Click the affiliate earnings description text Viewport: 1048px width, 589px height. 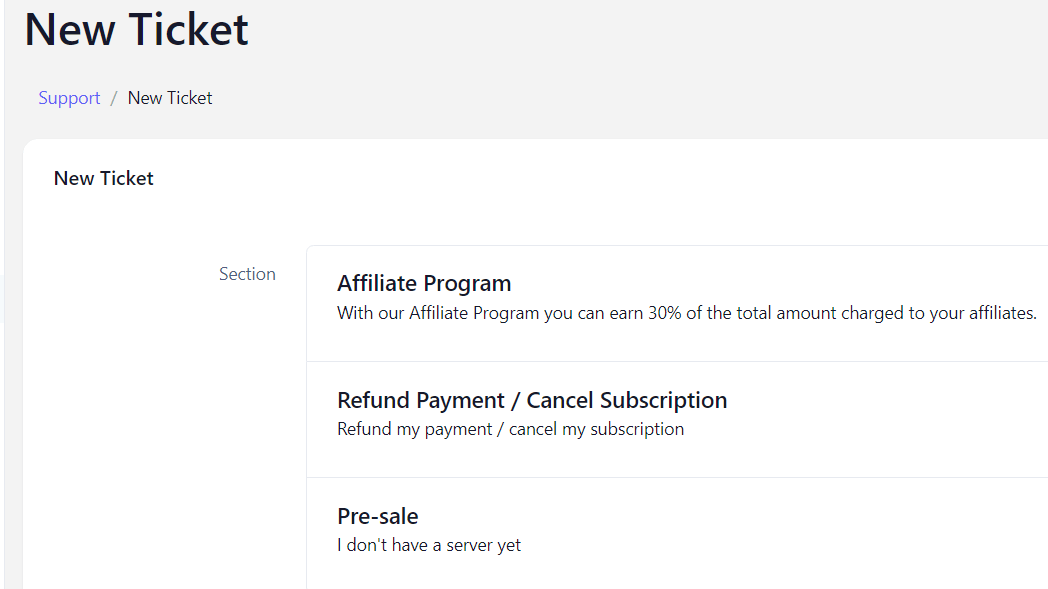click(x=686, y=312)
